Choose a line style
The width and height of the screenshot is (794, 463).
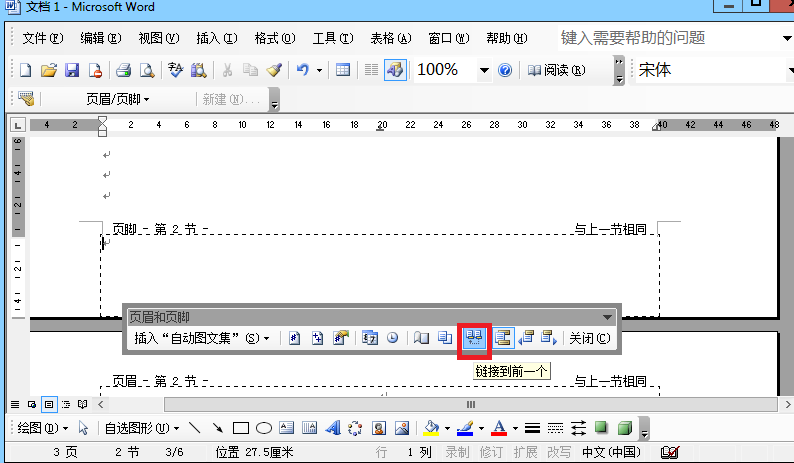pyautogui.click(x=532, y=428)
